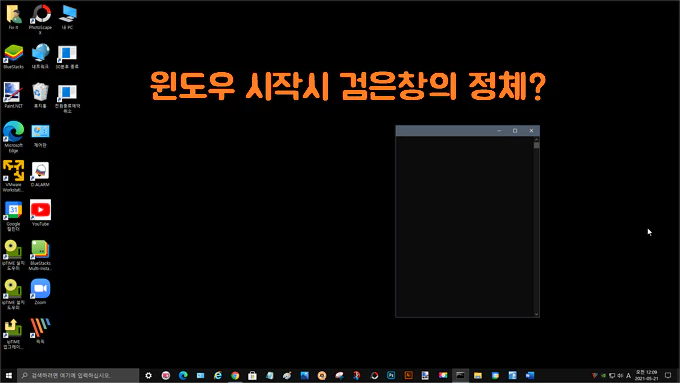The height and width of the screenshot is (383, 680).
Task: Select the BlueStacks desktop shortcut
Action: point(13,57)
